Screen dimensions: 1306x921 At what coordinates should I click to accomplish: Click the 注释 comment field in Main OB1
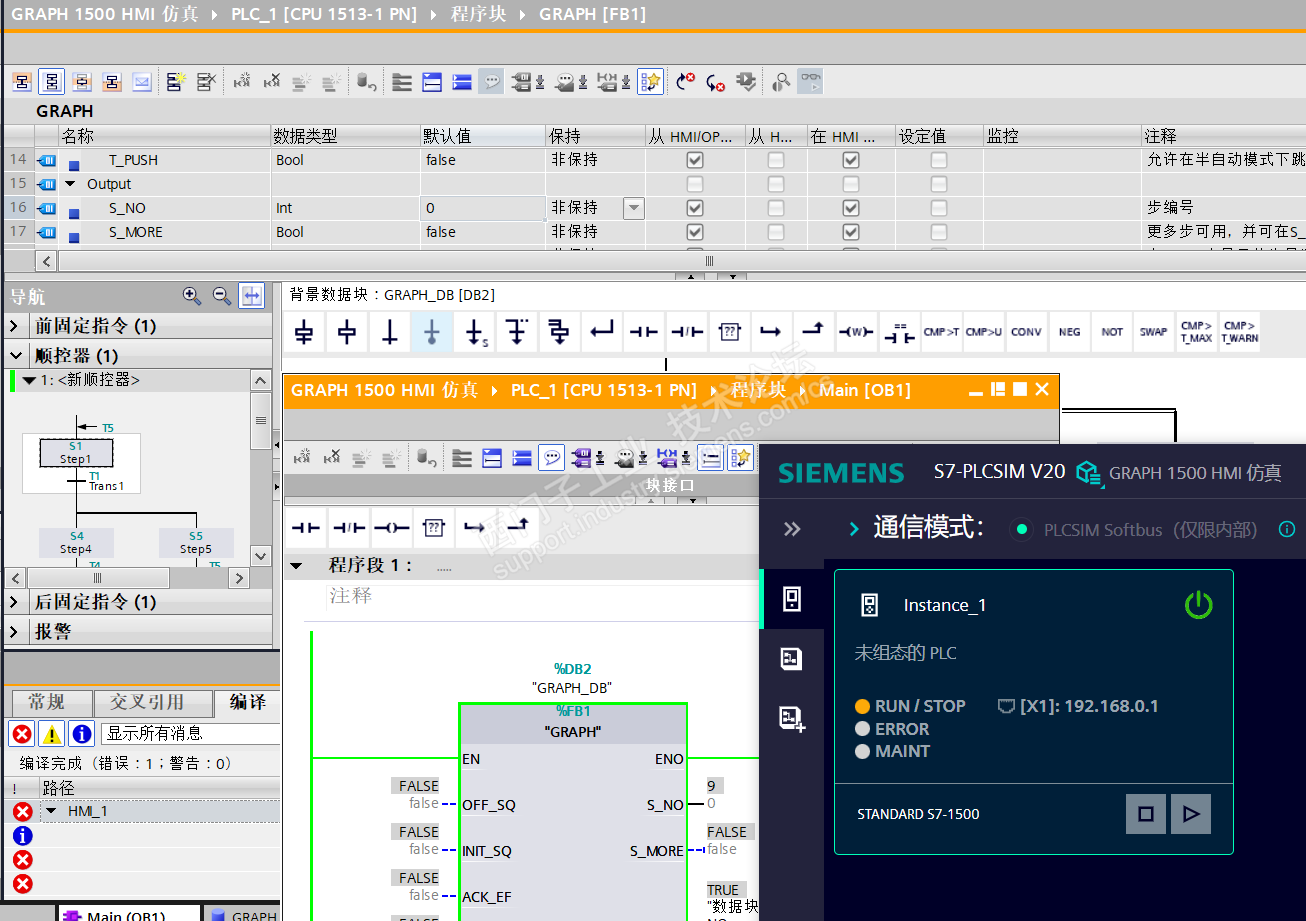coord(540,596)
